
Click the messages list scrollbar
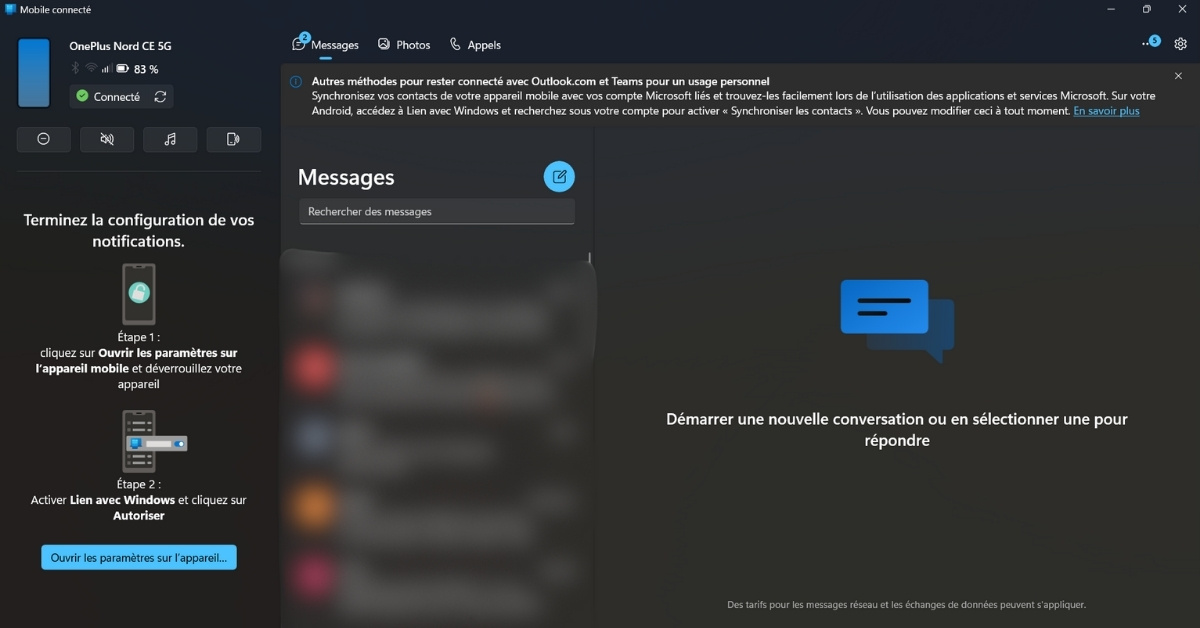click(589, 258)
